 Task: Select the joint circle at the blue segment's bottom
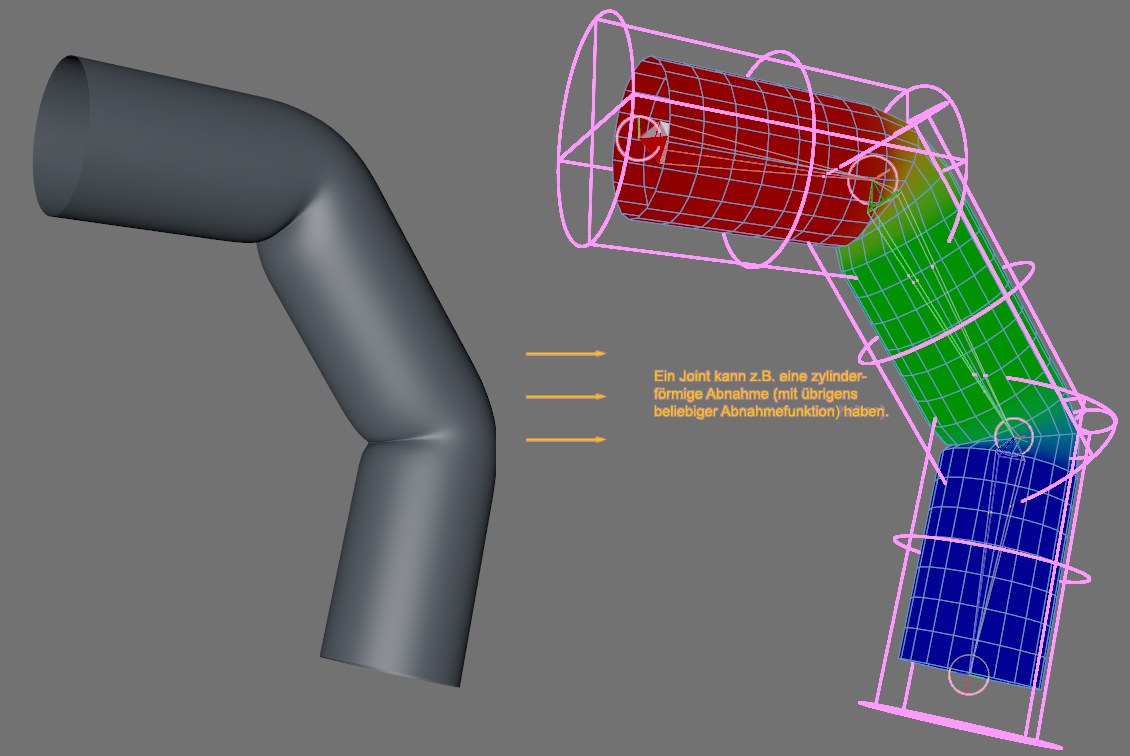(967, 675)
